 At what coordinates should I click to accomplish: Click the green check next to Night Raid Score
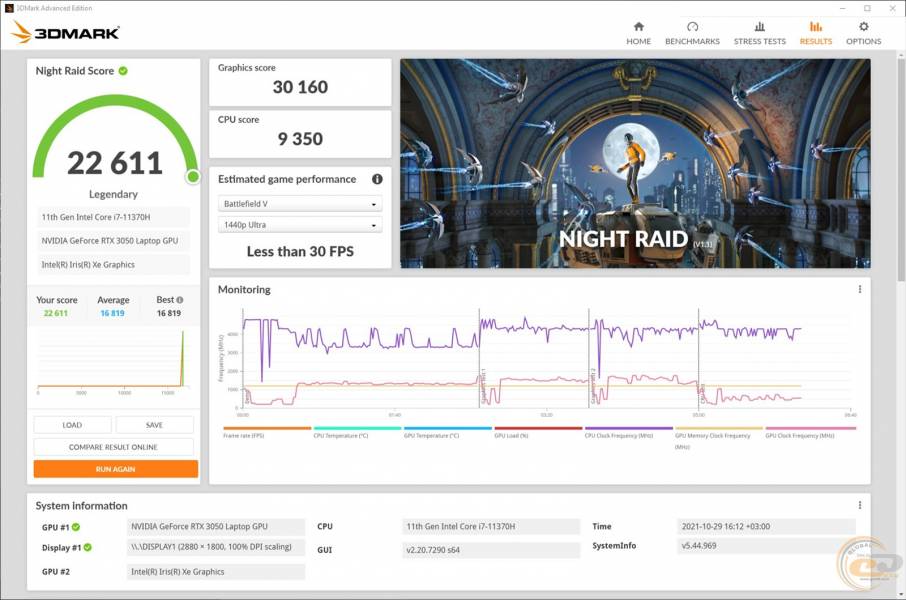[123, 71]
